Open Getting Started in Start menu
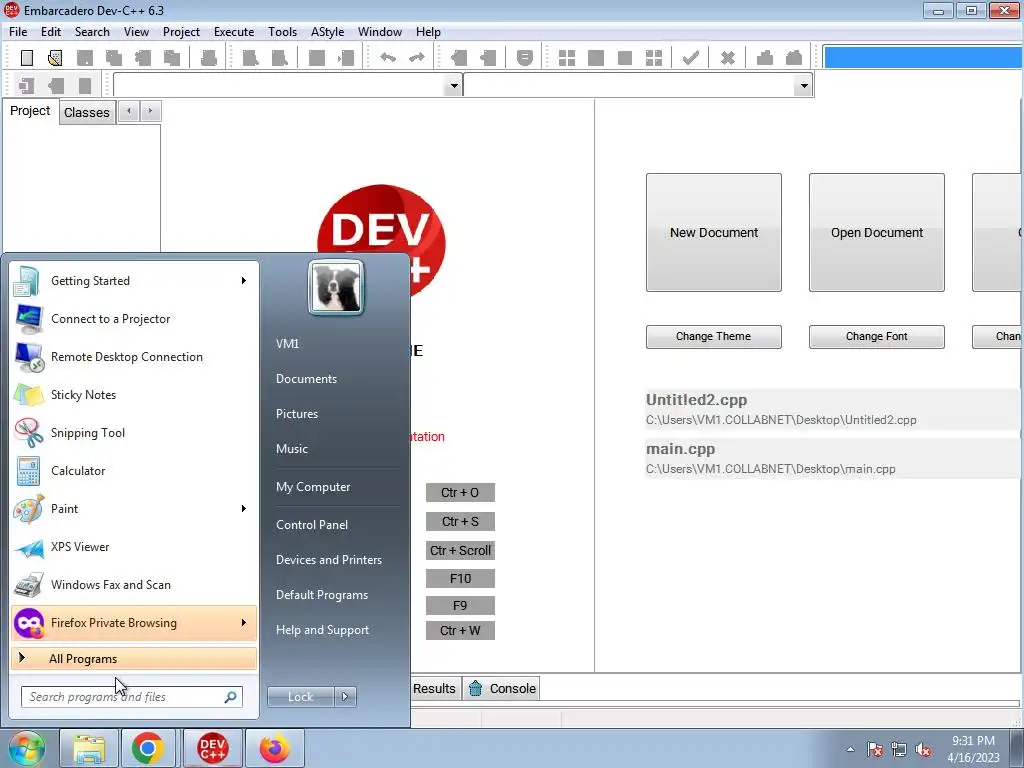1024x768 pixels. click(x=134, y=281)
